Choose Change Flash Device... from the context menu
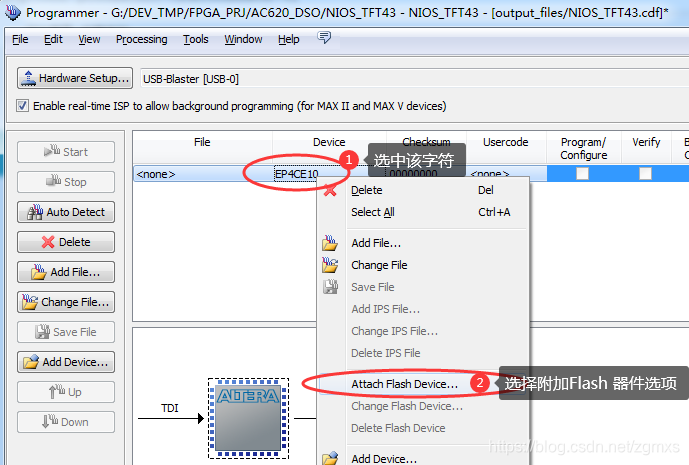The image size is (689, 465). coord(423,406)
